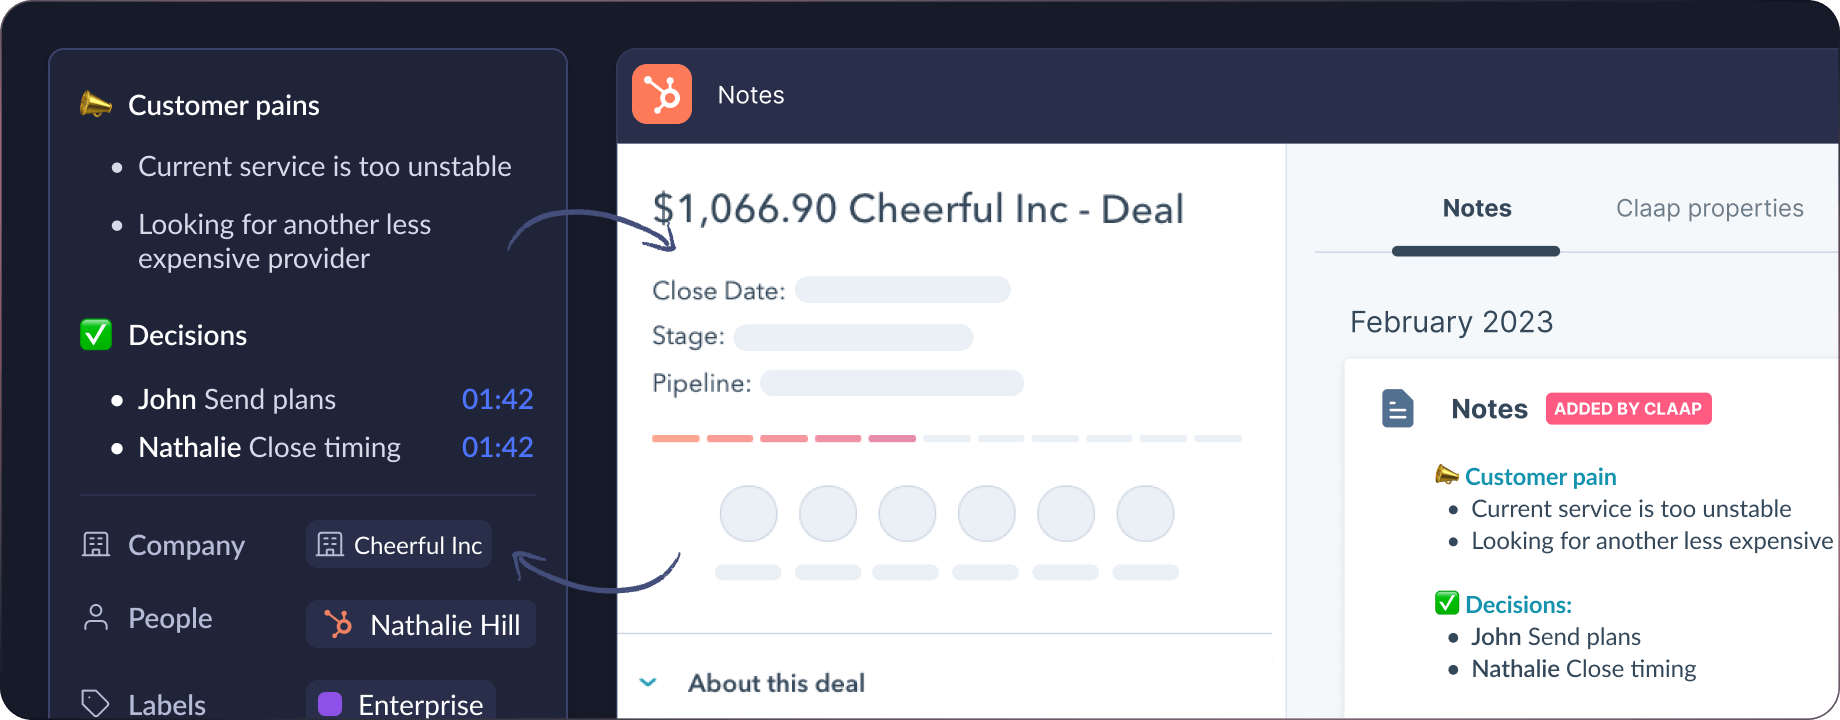Click the tag icon beside Labels
Viewport: 1840px width, 720px height.
(x=95, y=703)
